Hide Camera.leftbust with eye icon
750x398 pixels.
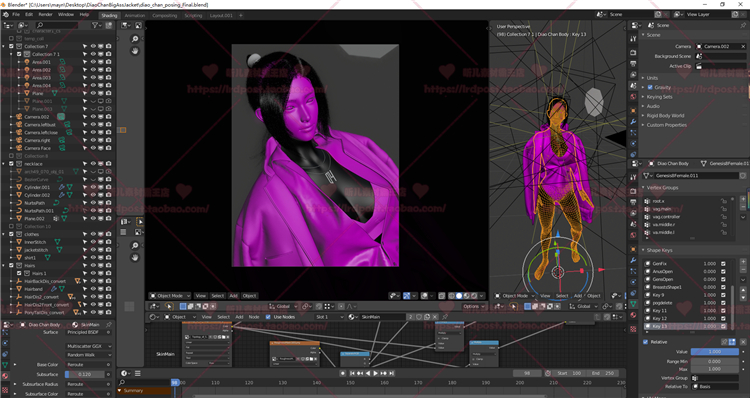(93, 124)
